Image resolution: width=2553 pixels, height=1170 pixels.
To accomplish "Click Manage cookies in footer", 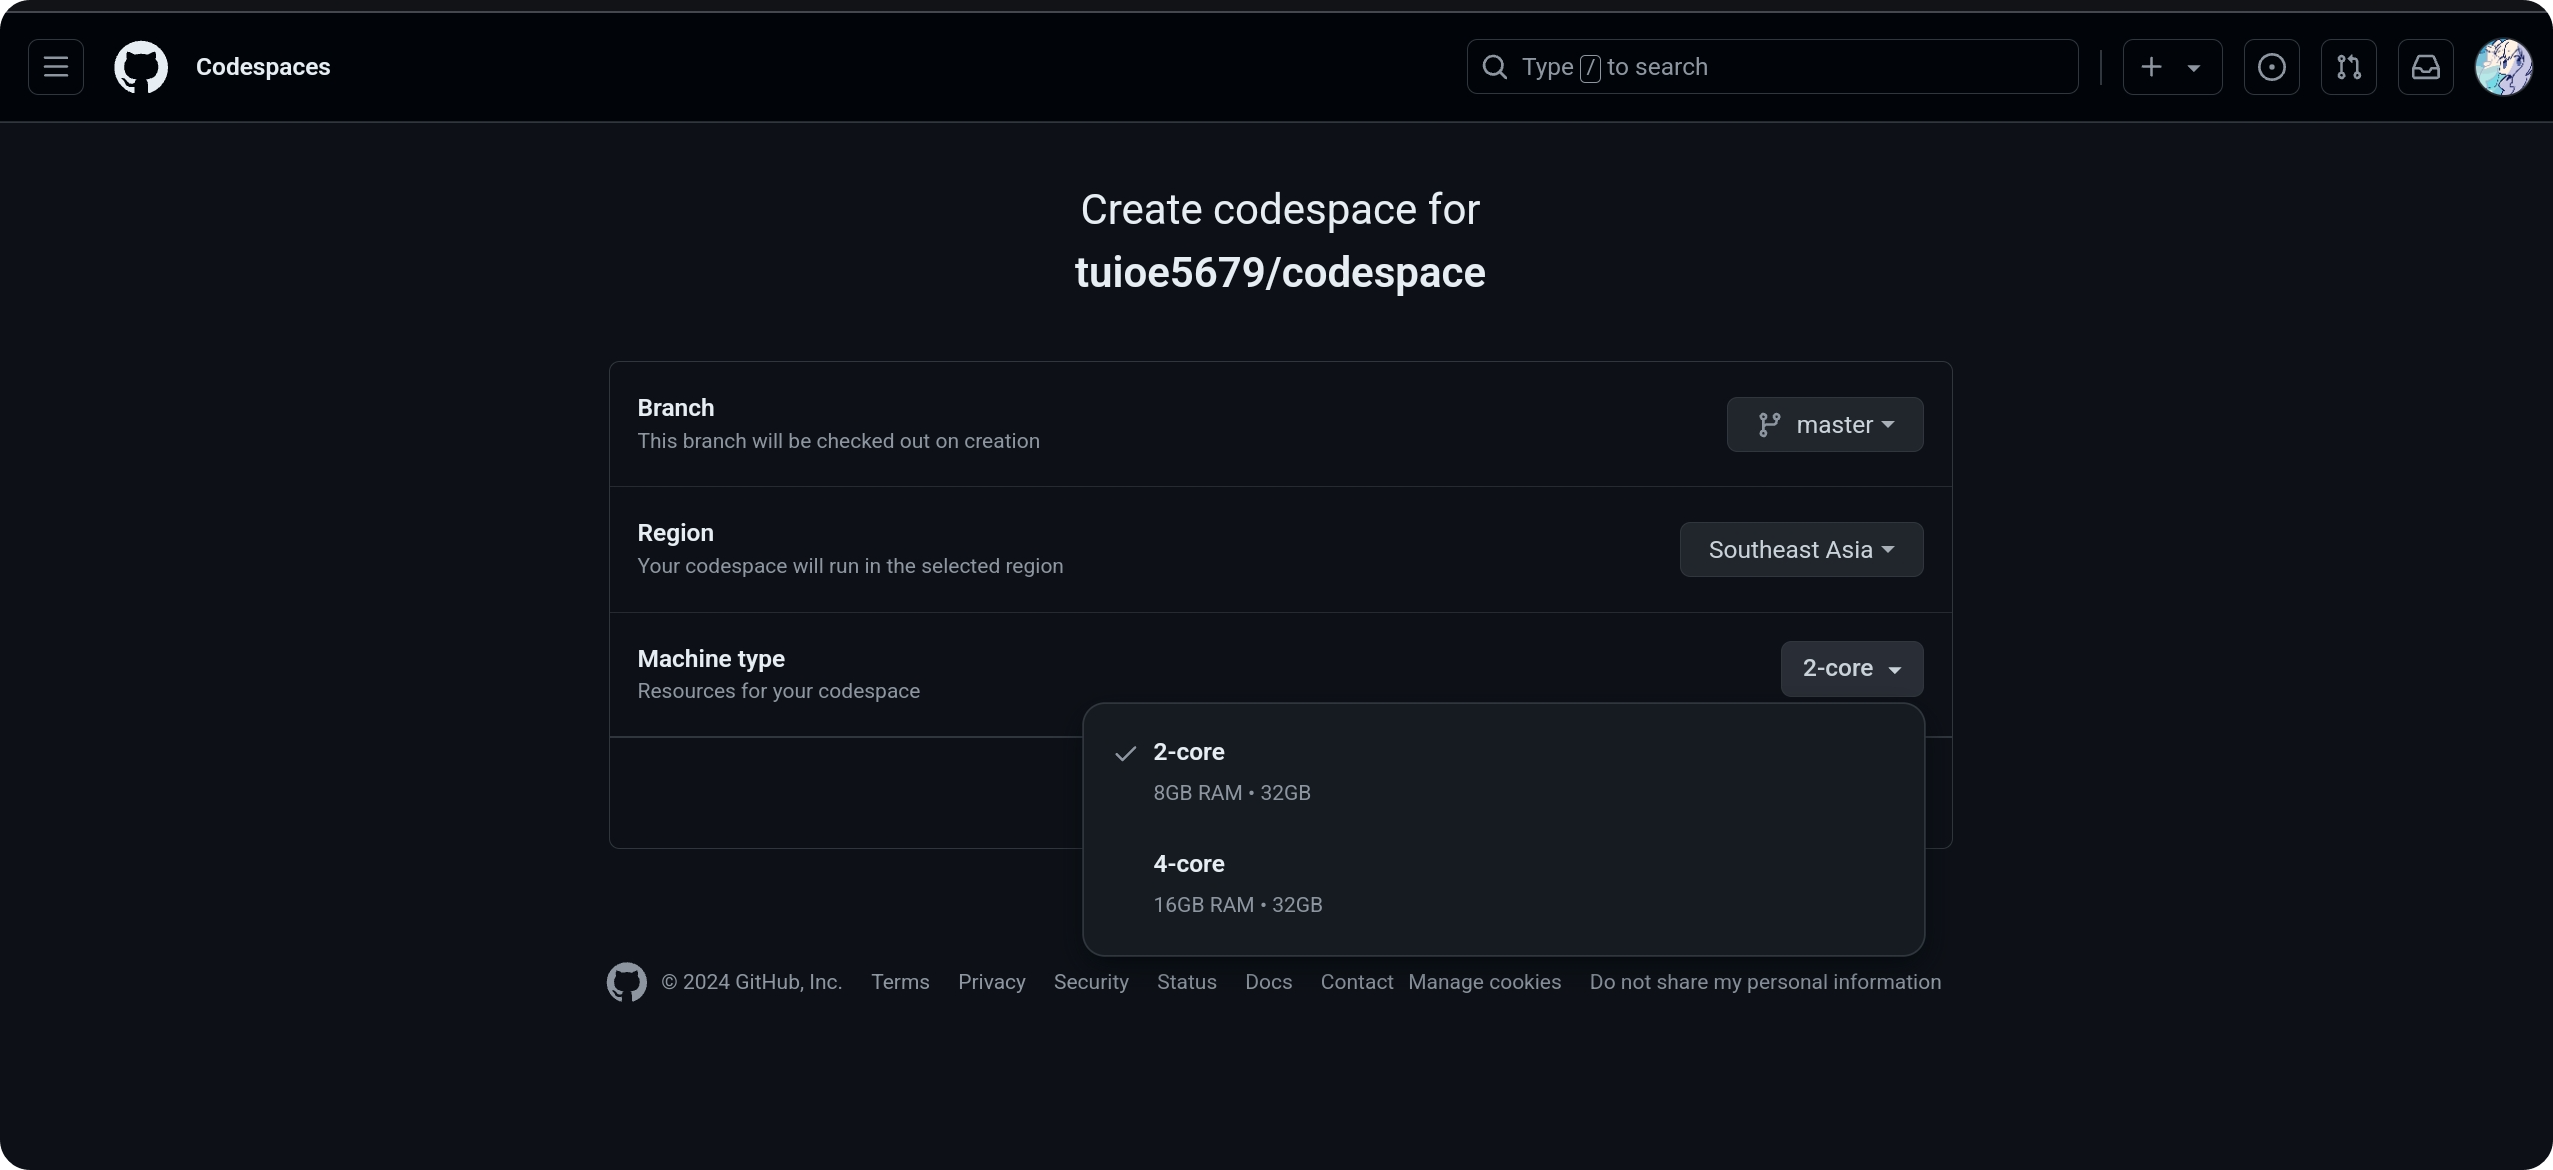I will coord(1484,982).
